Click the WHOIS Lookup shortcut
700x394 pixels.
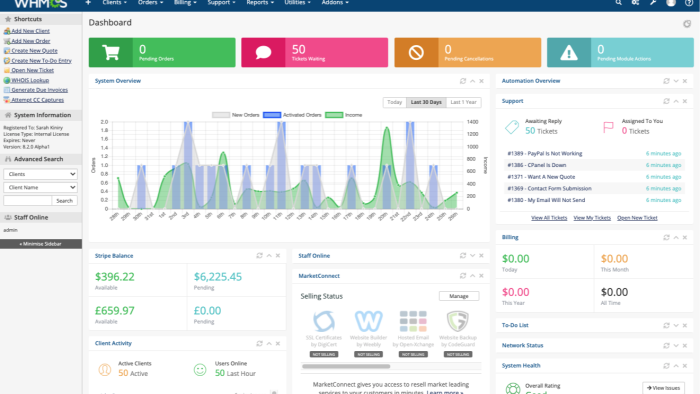tap(30, 80)
